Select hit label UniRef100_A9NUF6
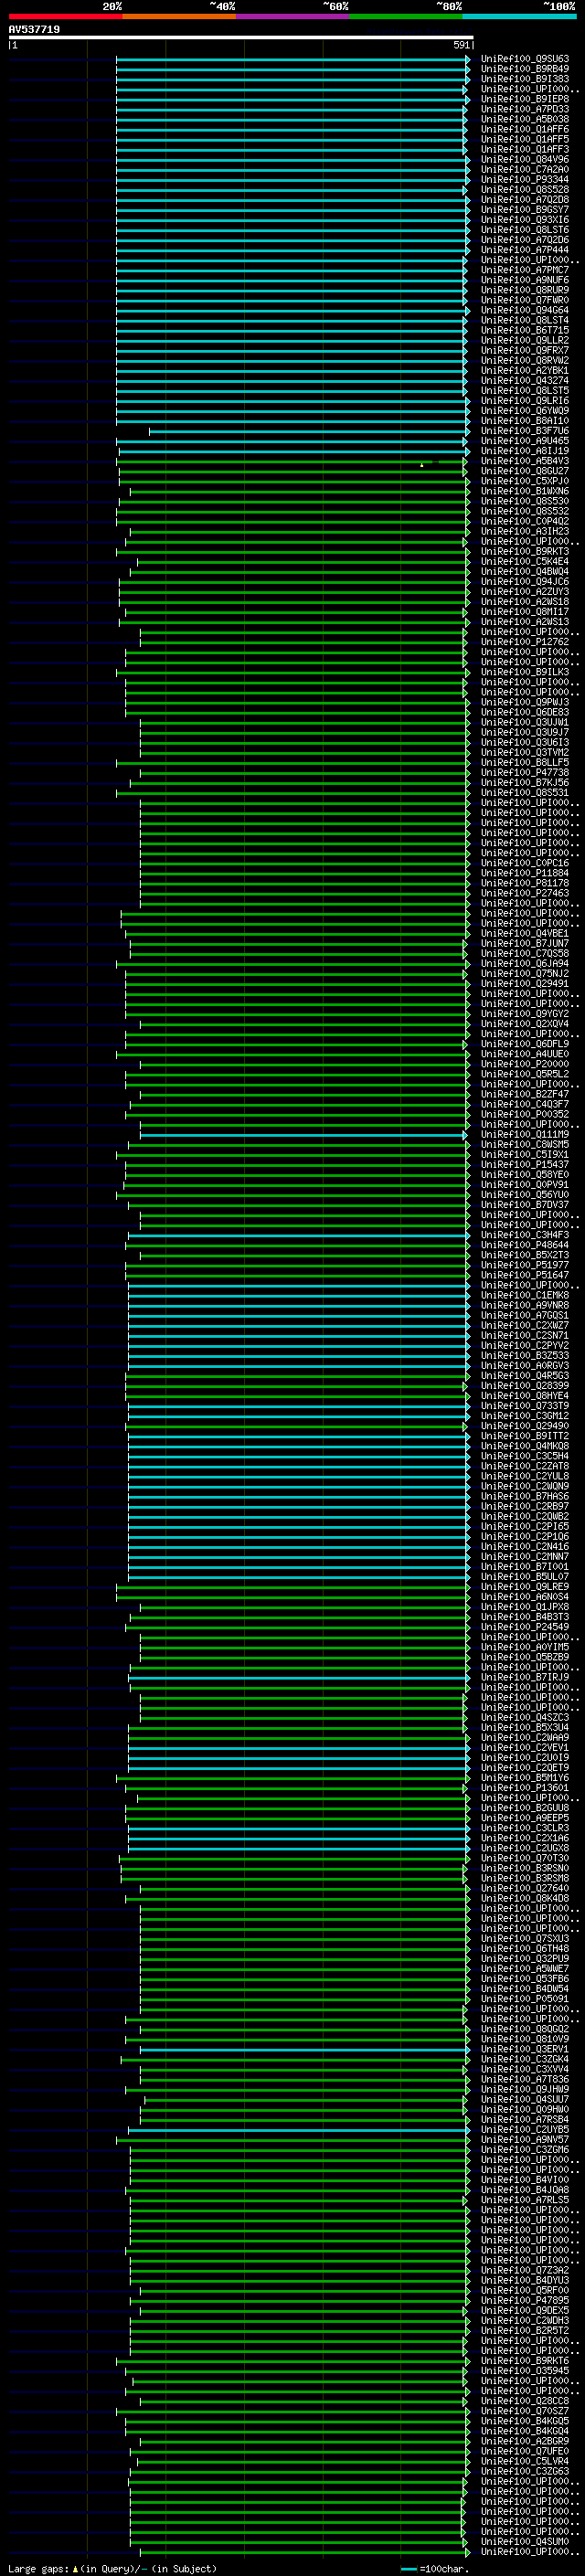This screenshot has width=585, height=2576. point(525,280)
